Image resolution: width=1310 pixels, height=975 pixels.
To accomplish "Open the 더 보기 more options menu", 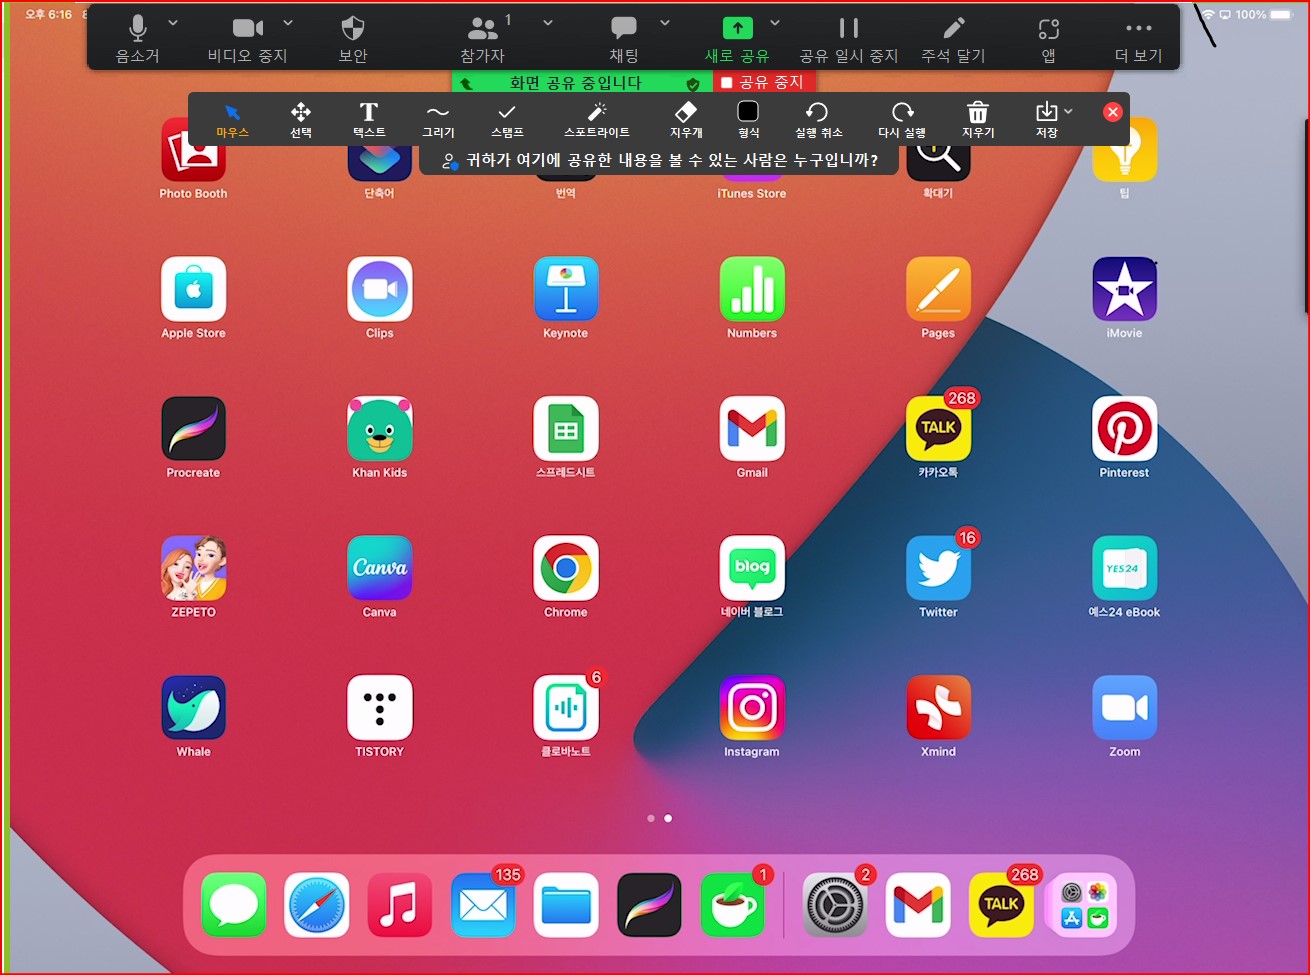I will [x=1139, y=39].
